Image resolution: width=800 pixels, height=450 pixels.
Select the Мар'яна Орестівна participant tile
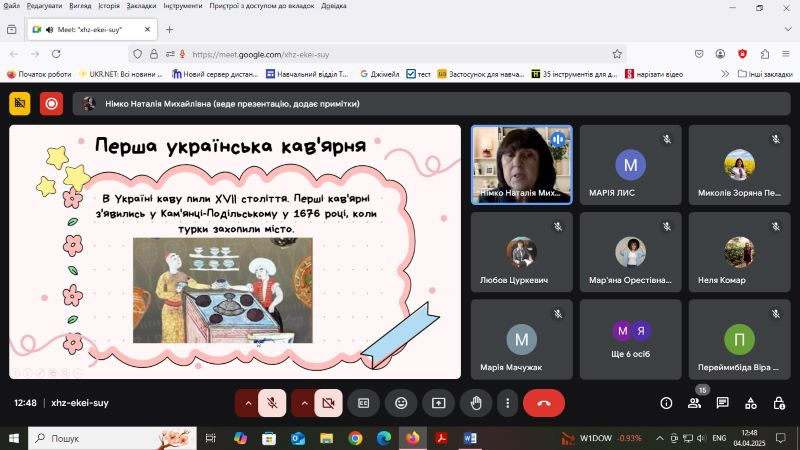tap(631, 252)
